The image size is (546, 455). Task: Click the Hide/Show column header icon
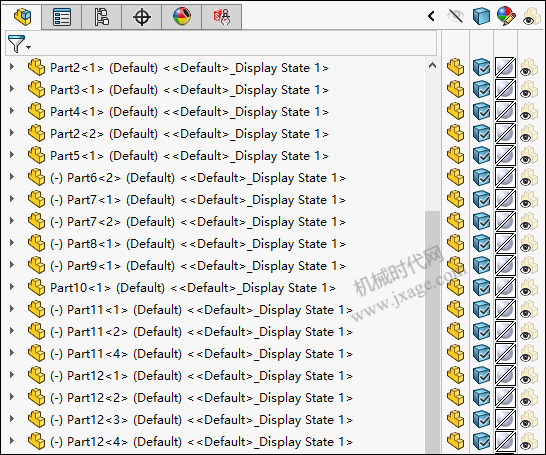click(x=455, y=16)
